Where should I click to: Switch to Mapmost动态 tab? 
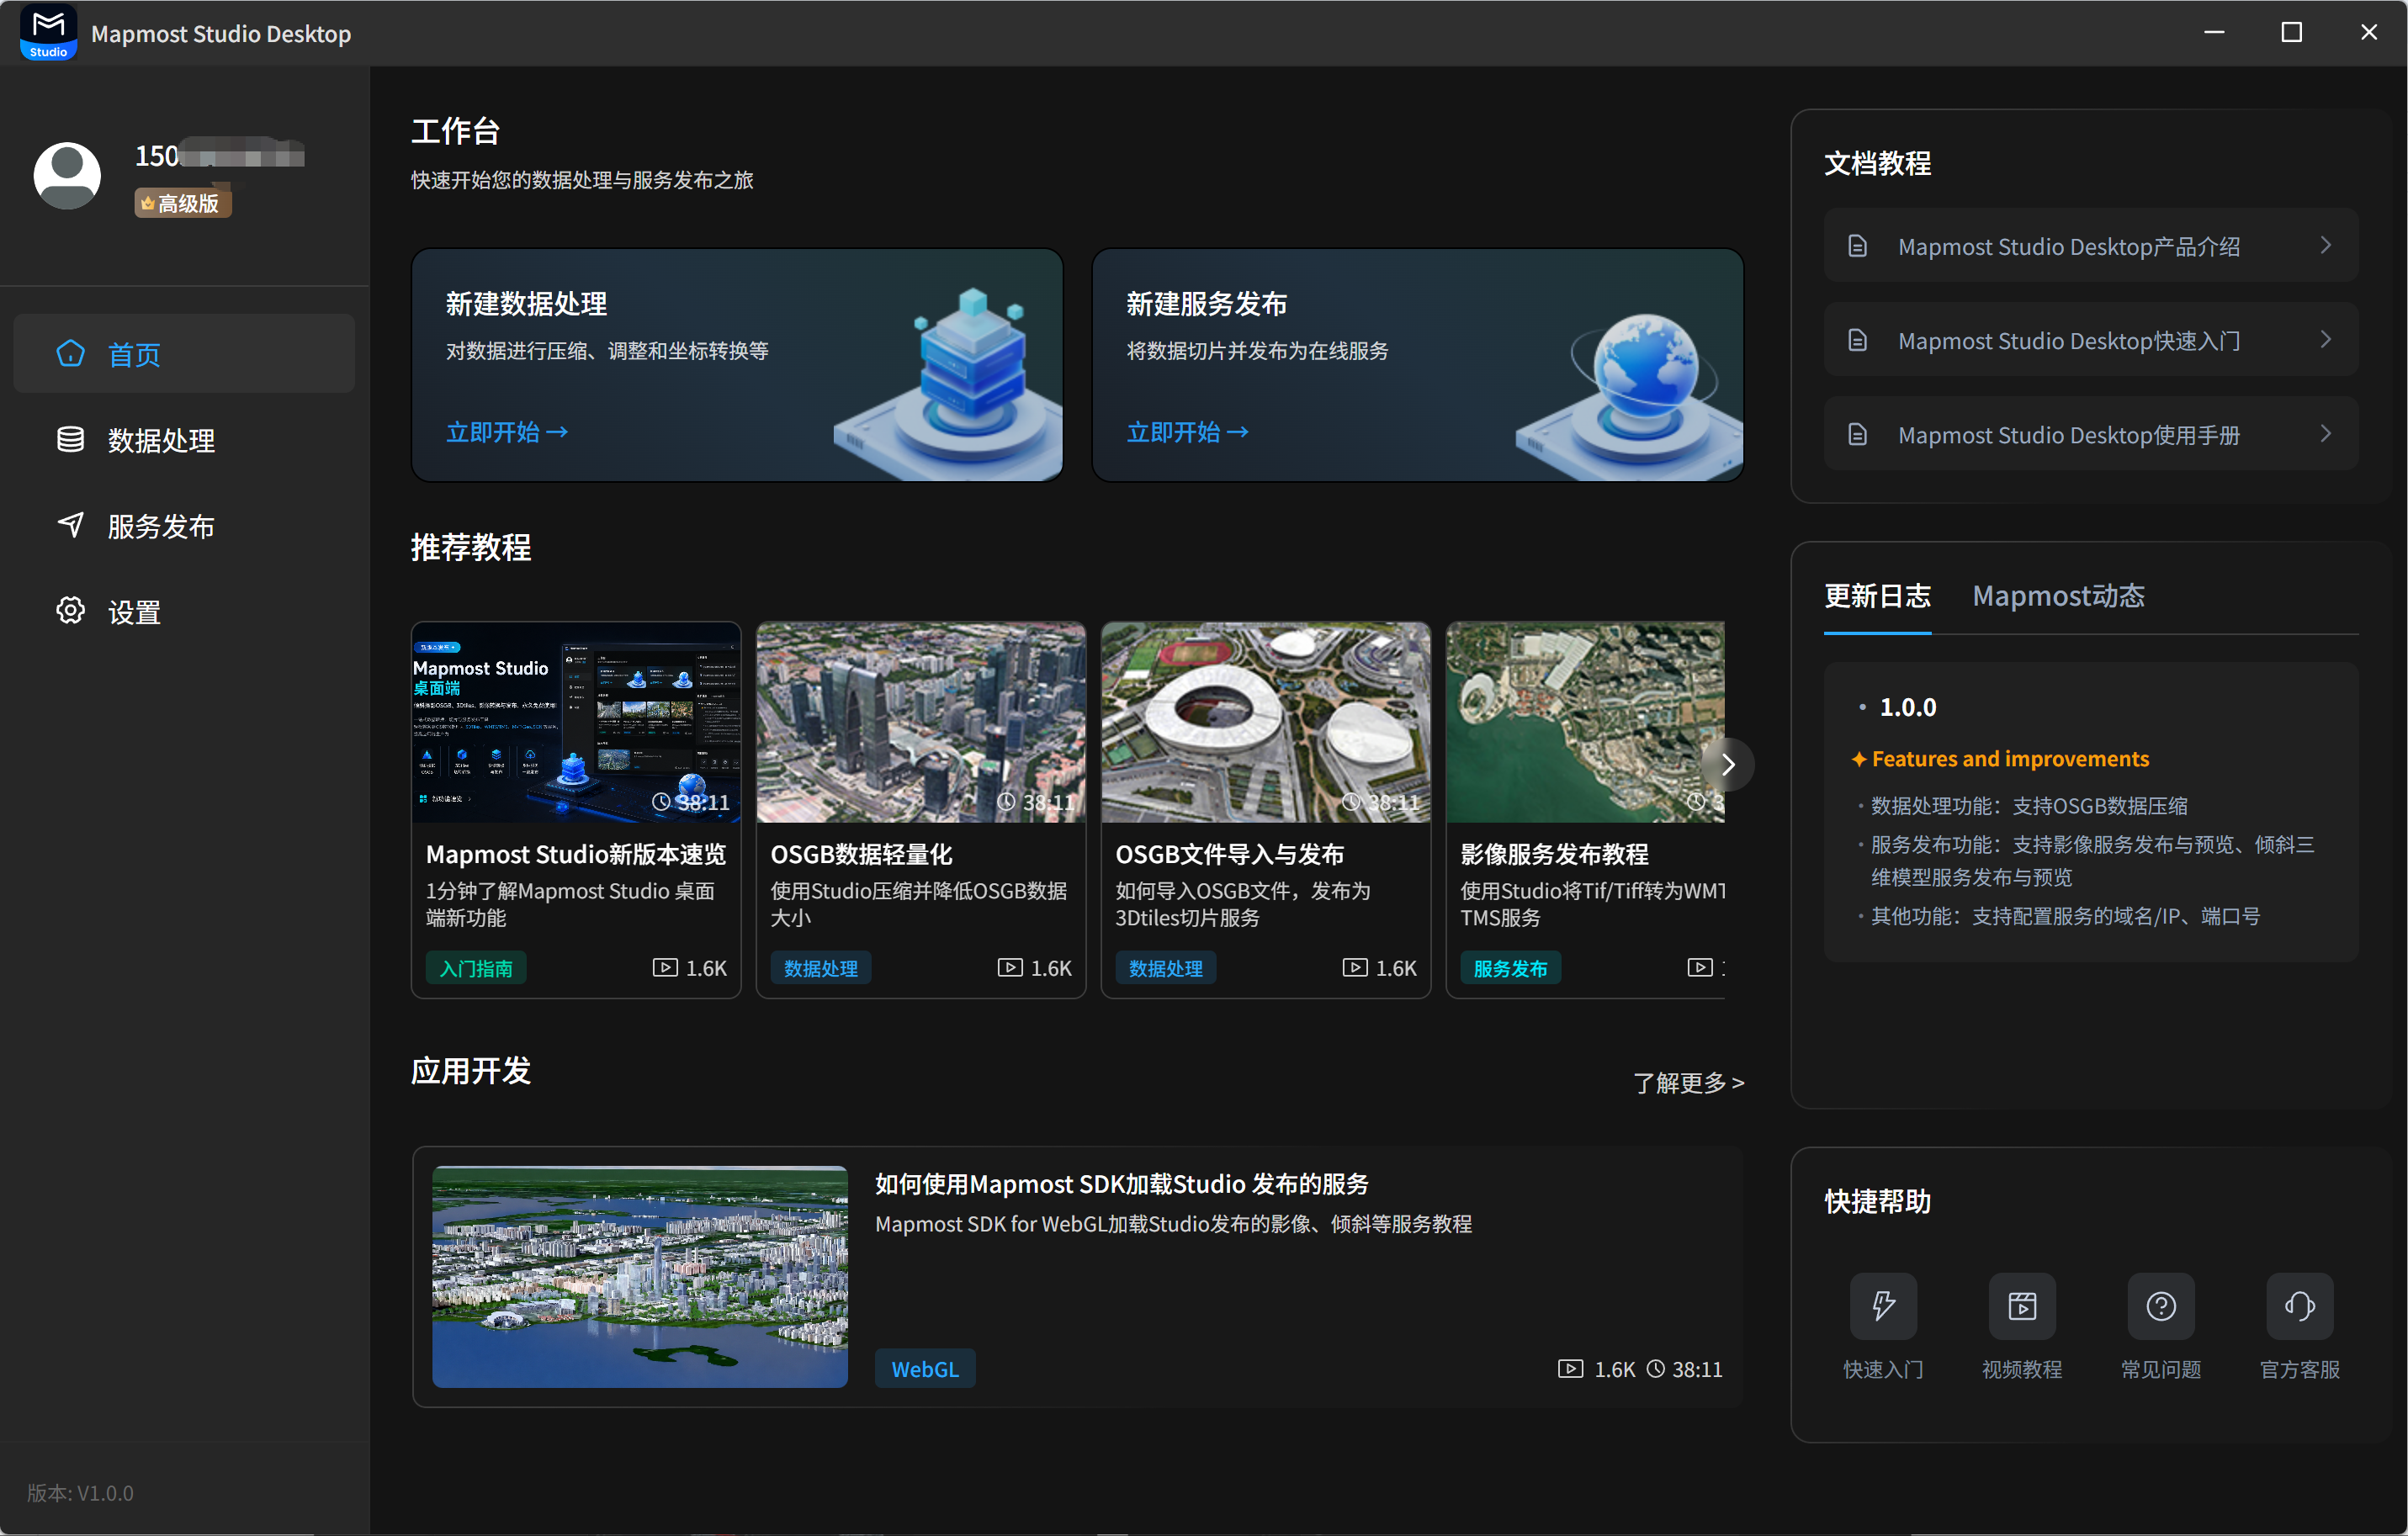(x=2058, y=596)
